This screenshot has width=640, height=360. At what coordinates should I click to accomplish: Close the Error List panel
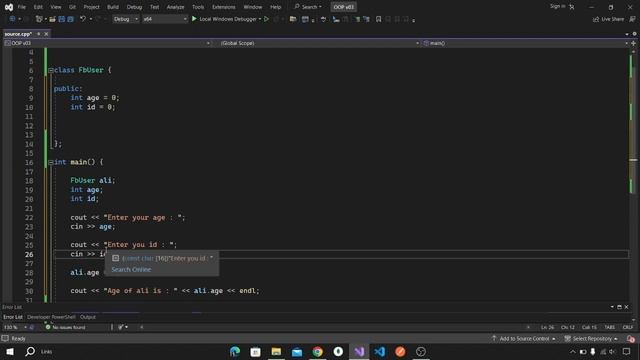tap(627, 307)
